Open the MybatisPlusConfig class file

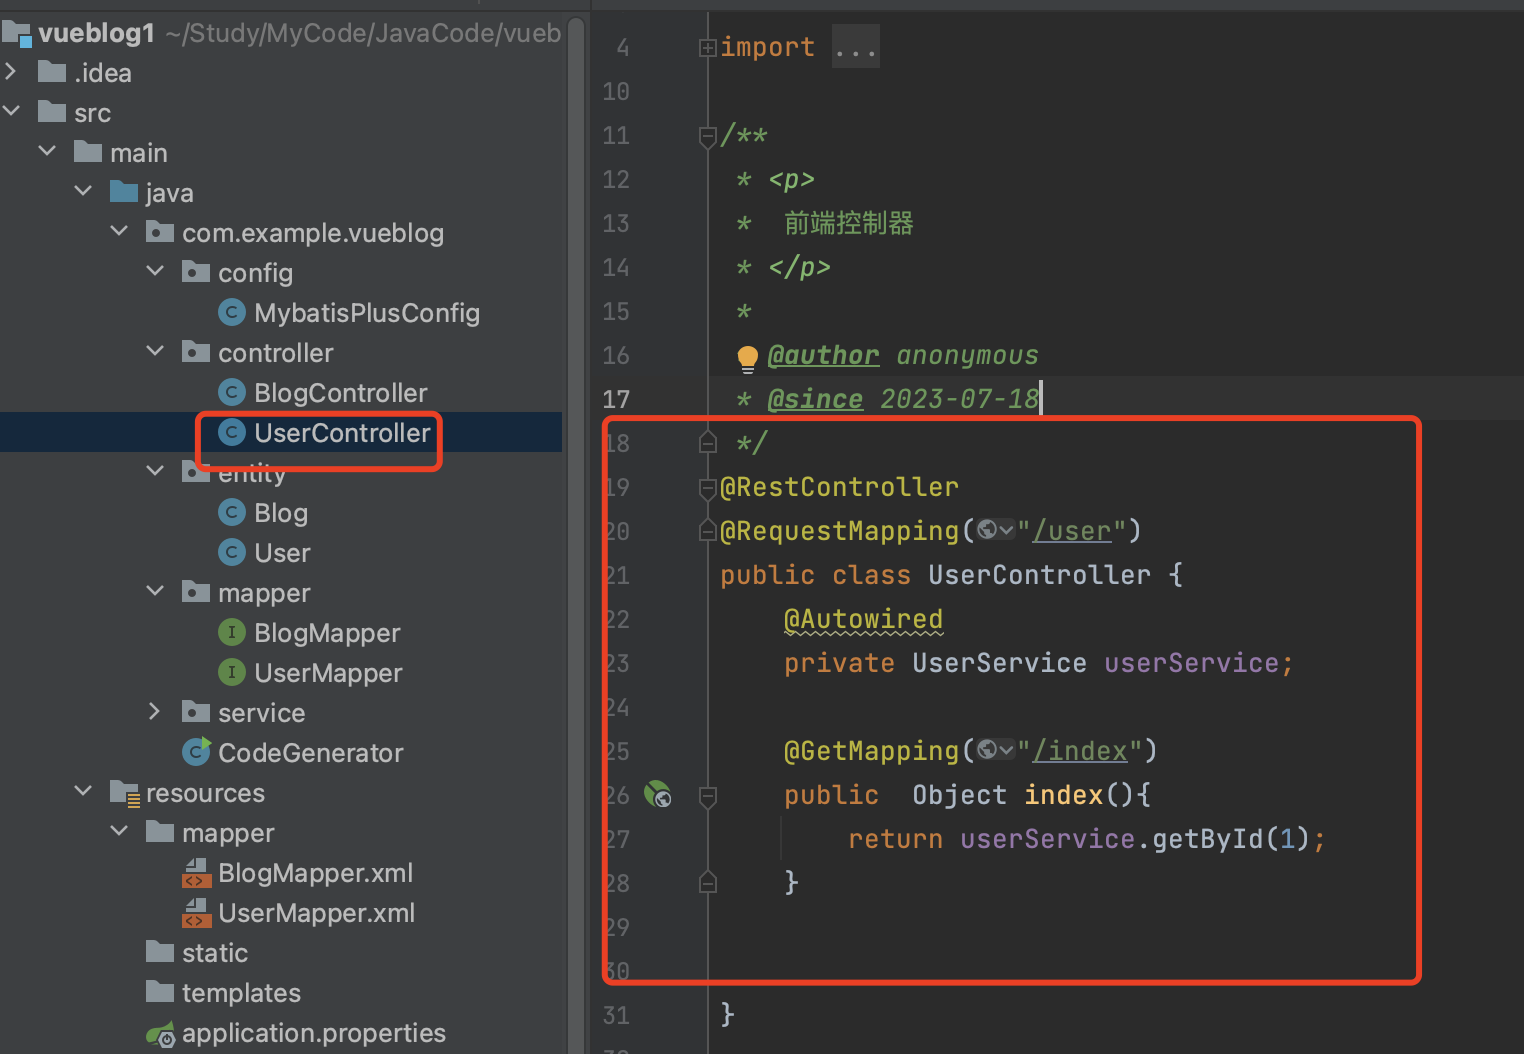(366, 313)
